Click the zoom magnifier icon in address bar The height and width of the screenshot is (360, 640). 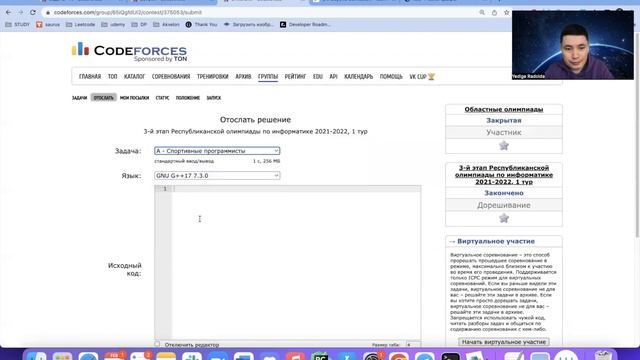click(482, 13)
